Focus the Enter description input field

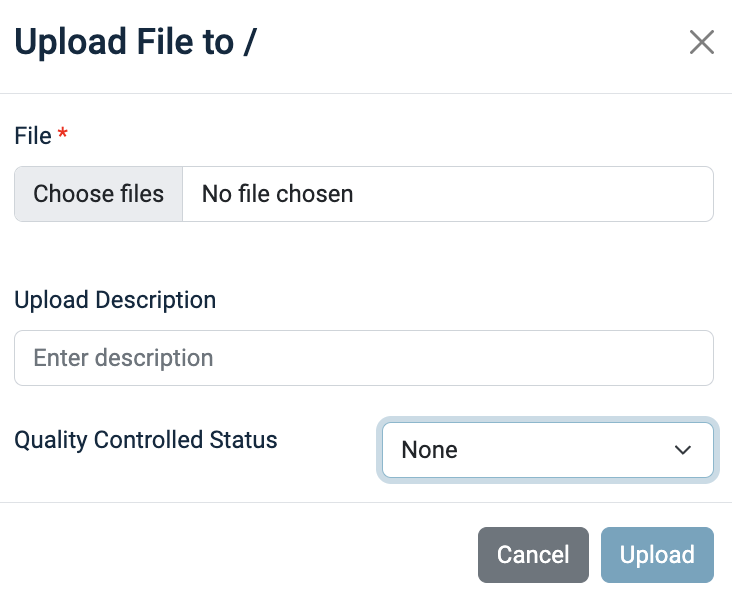point(363,358)
